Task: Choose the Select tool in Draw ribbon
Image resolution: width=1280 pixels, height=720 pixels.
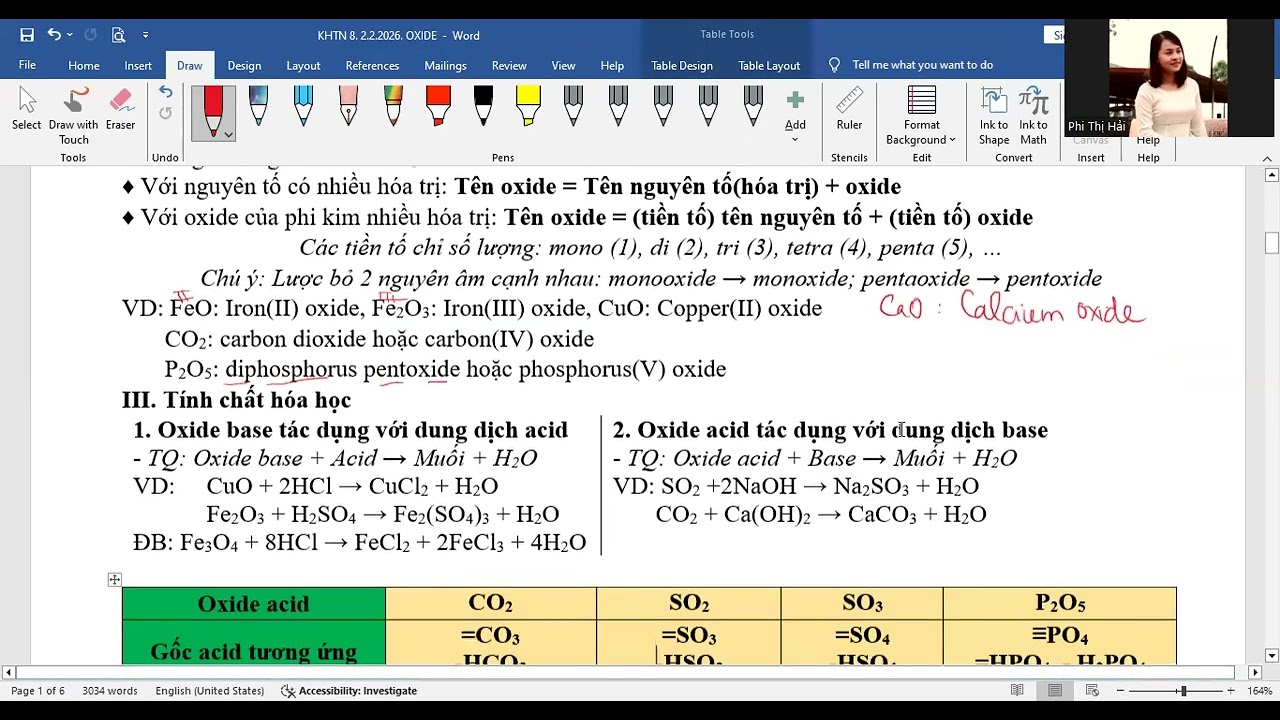Action: point(27,110)
